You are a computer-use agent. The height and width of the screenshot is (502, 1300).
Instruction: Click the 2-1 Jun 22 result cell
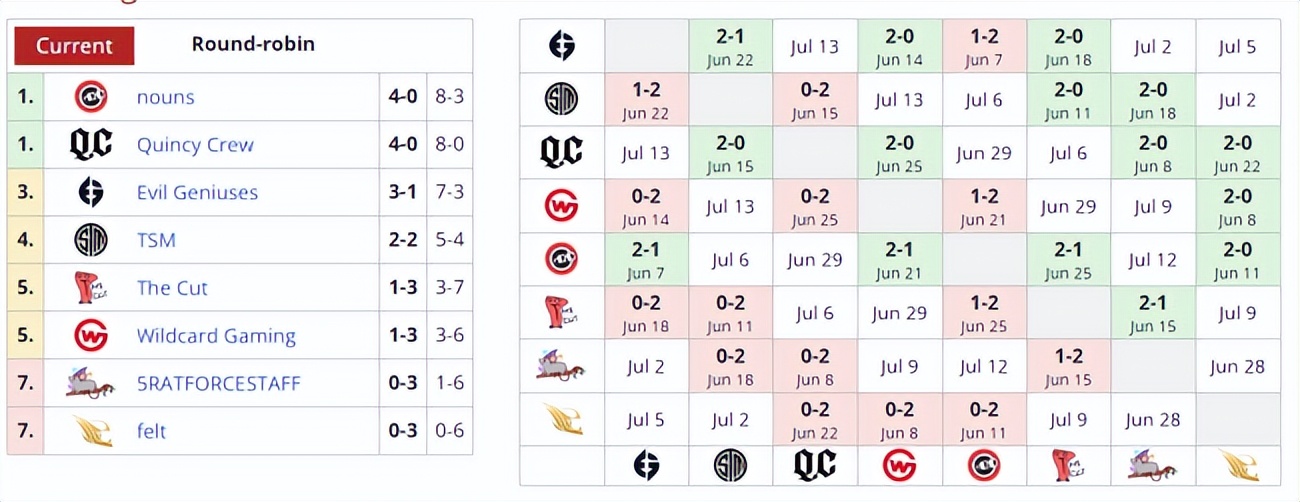[x=730, y=46]
